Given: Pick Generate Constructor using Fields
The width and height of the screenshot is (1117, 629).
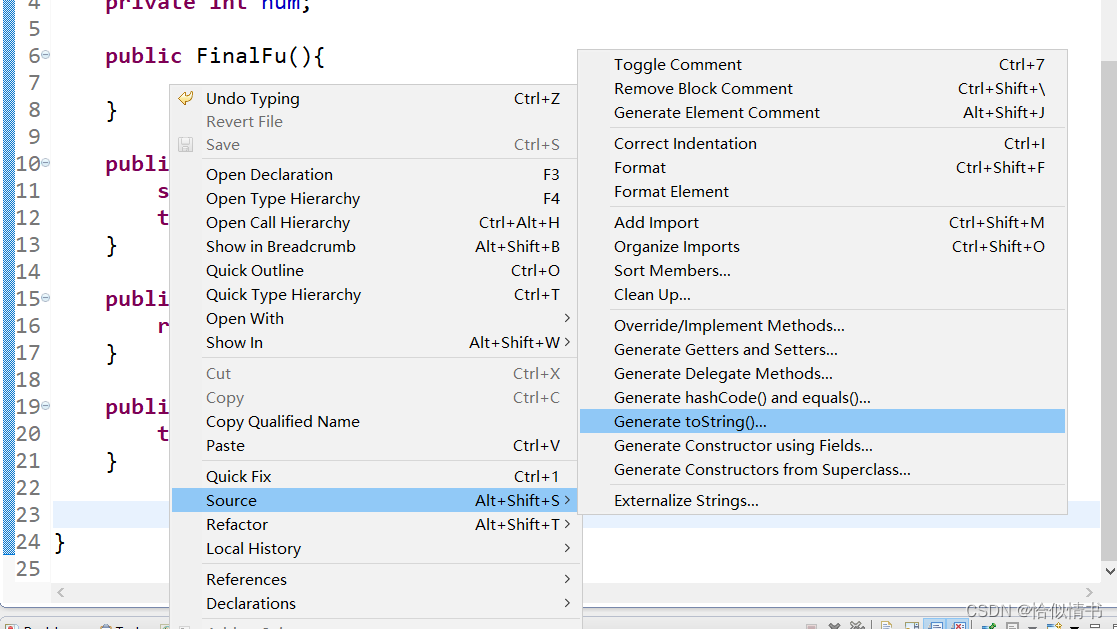Looking at the screenshot, I should pyautogui.click(x=743, y=446).
